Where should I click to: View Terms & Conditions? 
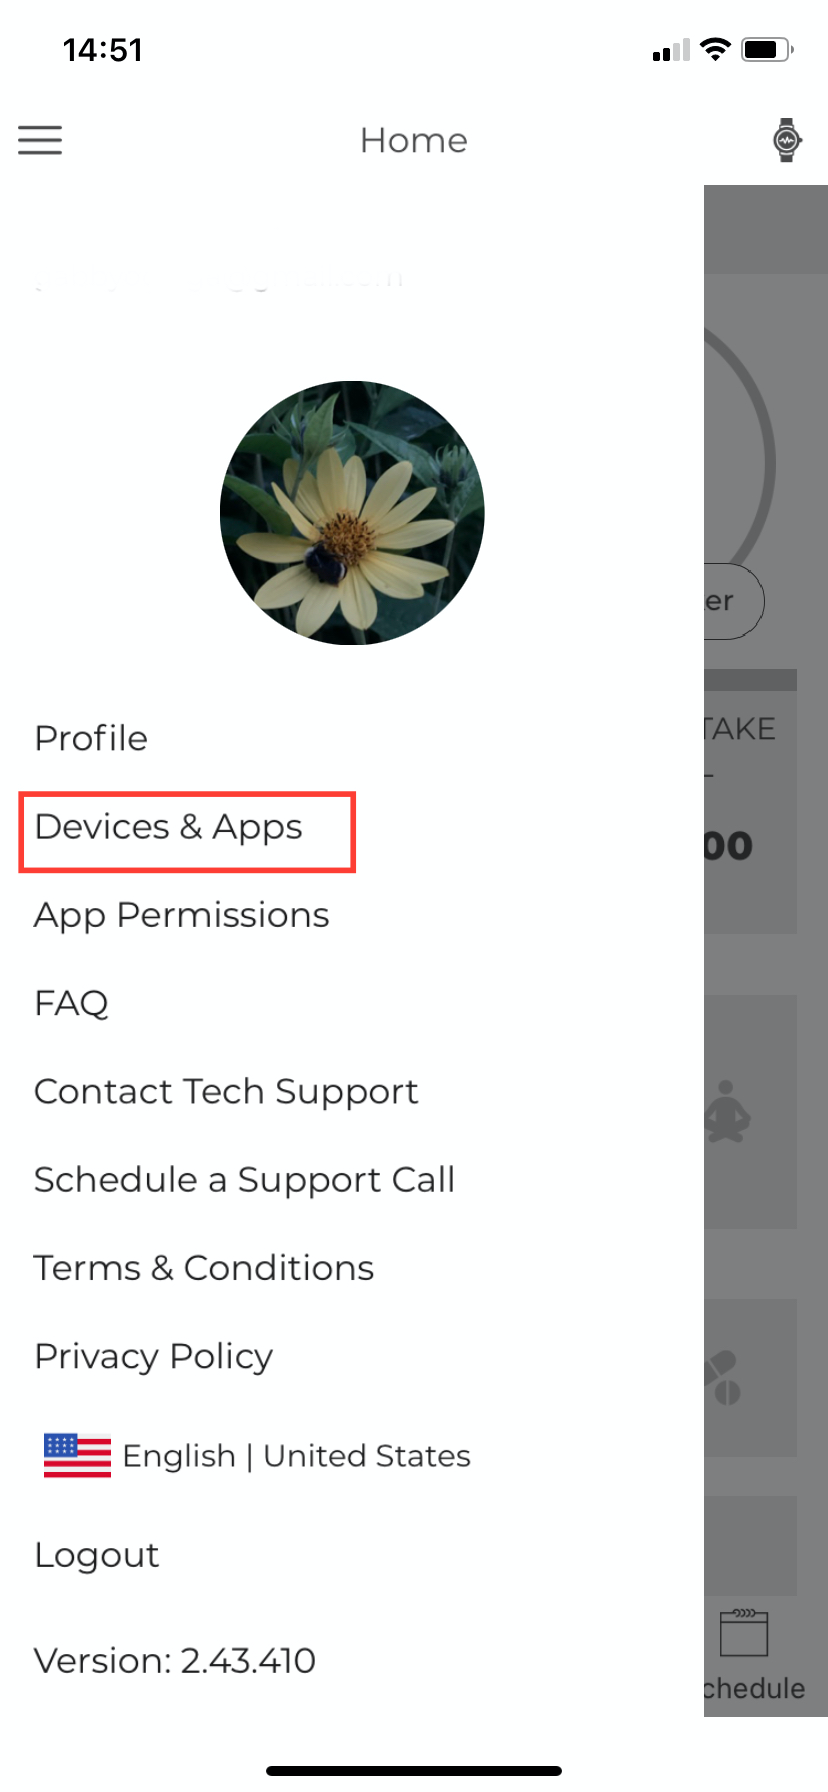point(204,1268)
